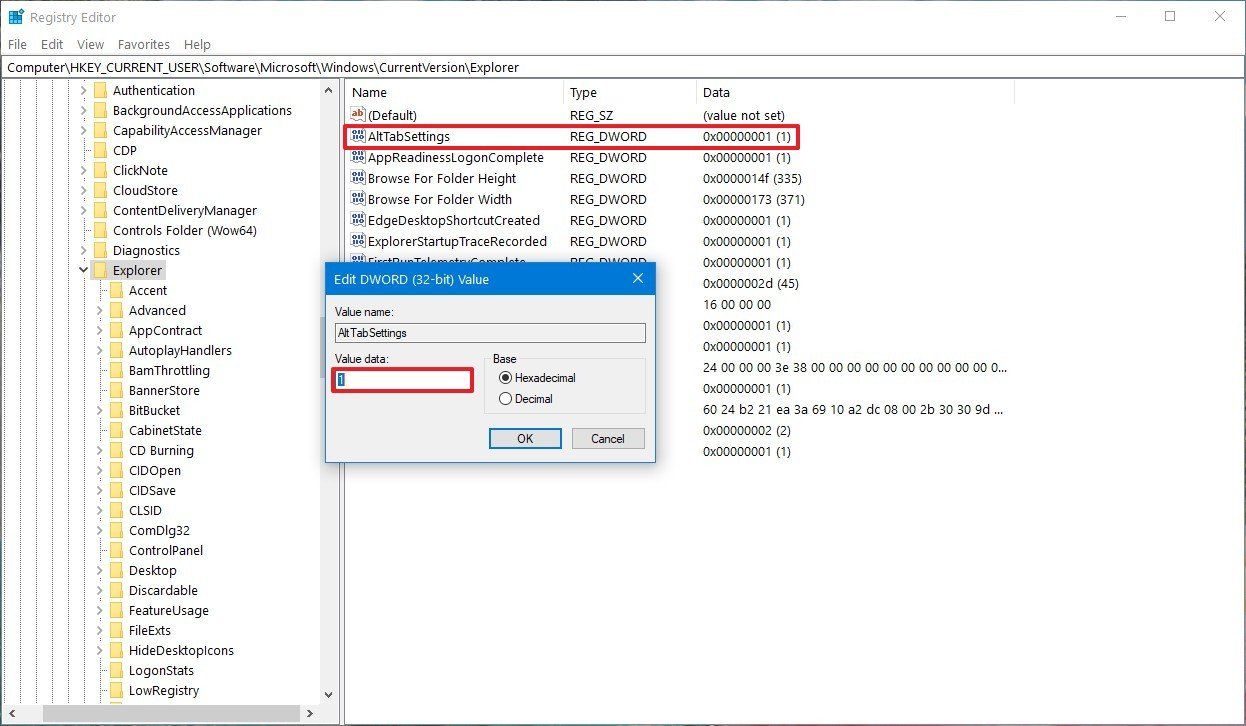Collapse the Explorer key
Viewport: 1246px width, 726px height.
tap(84, 270)
